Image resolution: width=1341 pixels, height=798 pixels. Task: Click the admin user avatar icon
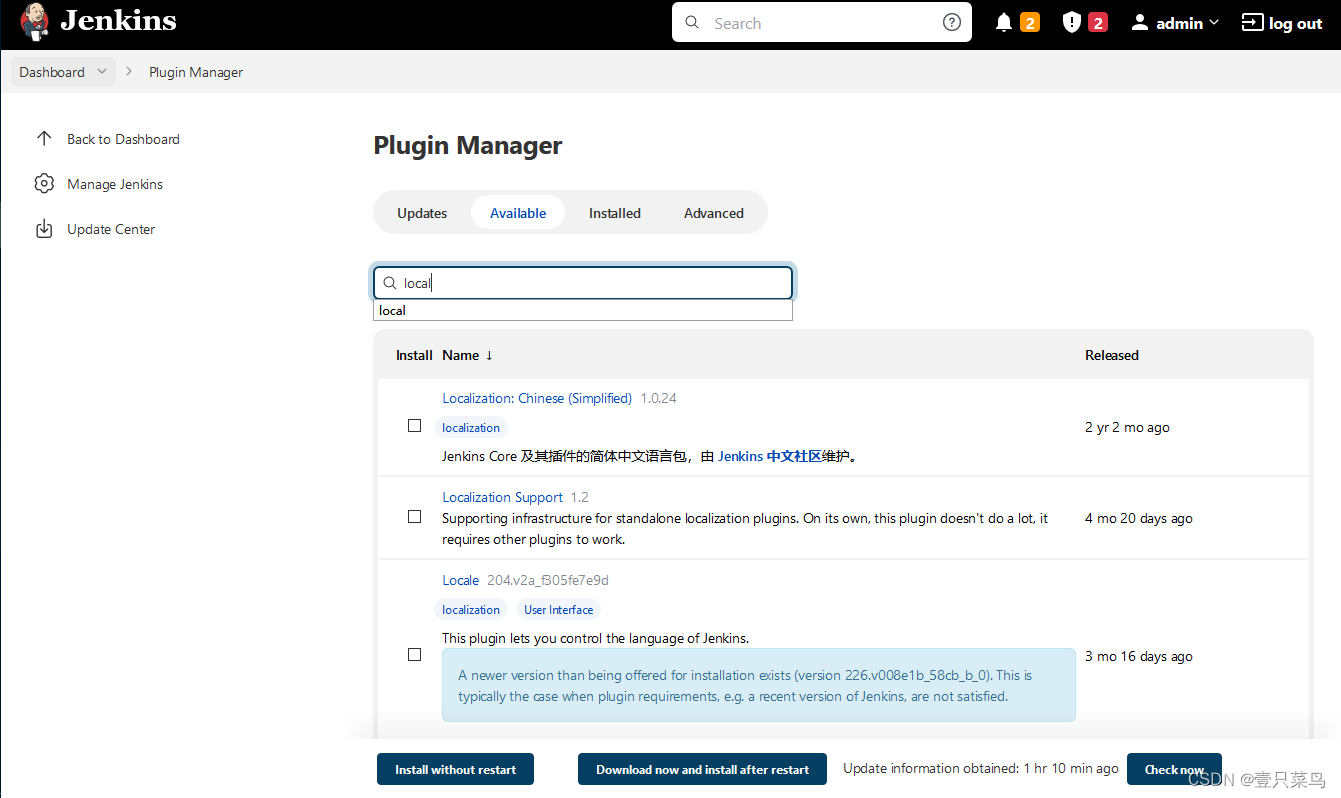tap(1139, 22)
